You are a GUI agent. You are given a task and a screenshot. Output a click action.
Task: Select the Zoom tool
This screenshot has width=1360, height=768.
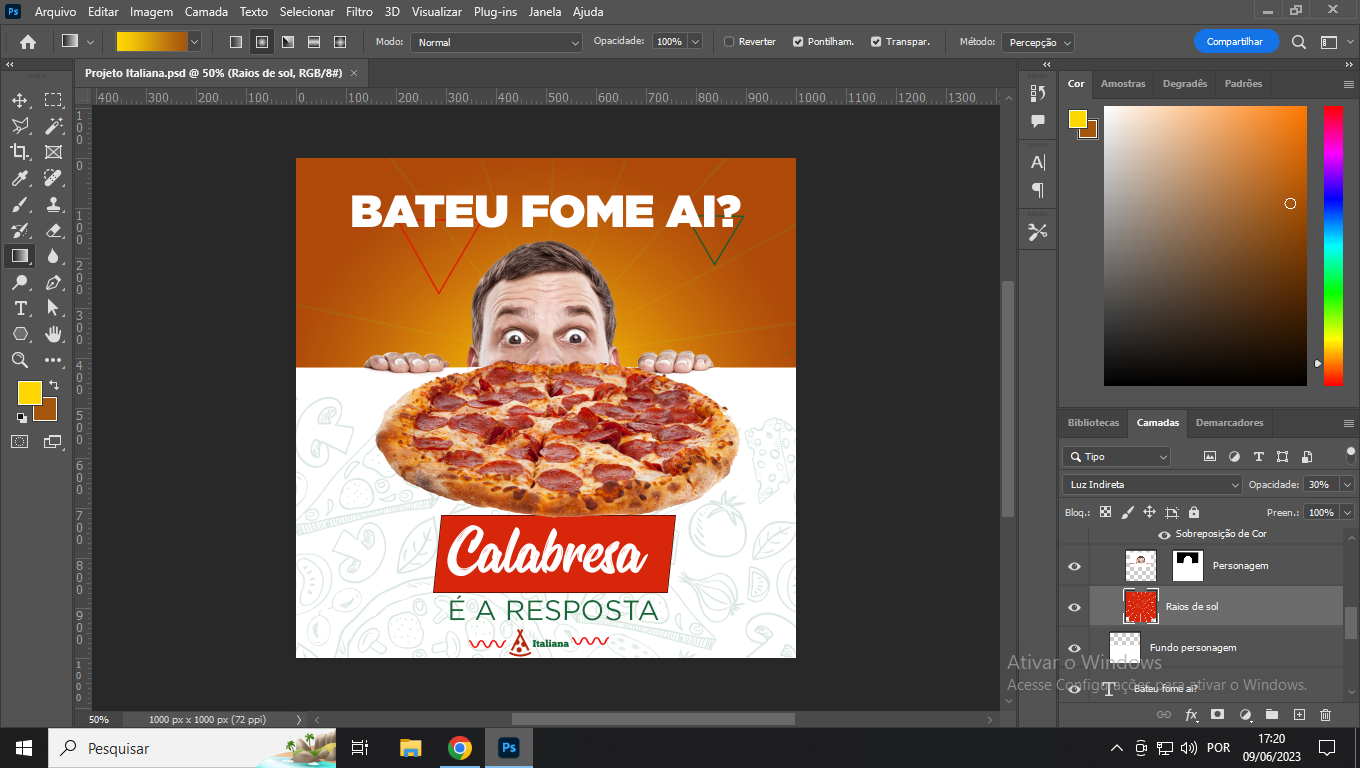coord(20,360)
